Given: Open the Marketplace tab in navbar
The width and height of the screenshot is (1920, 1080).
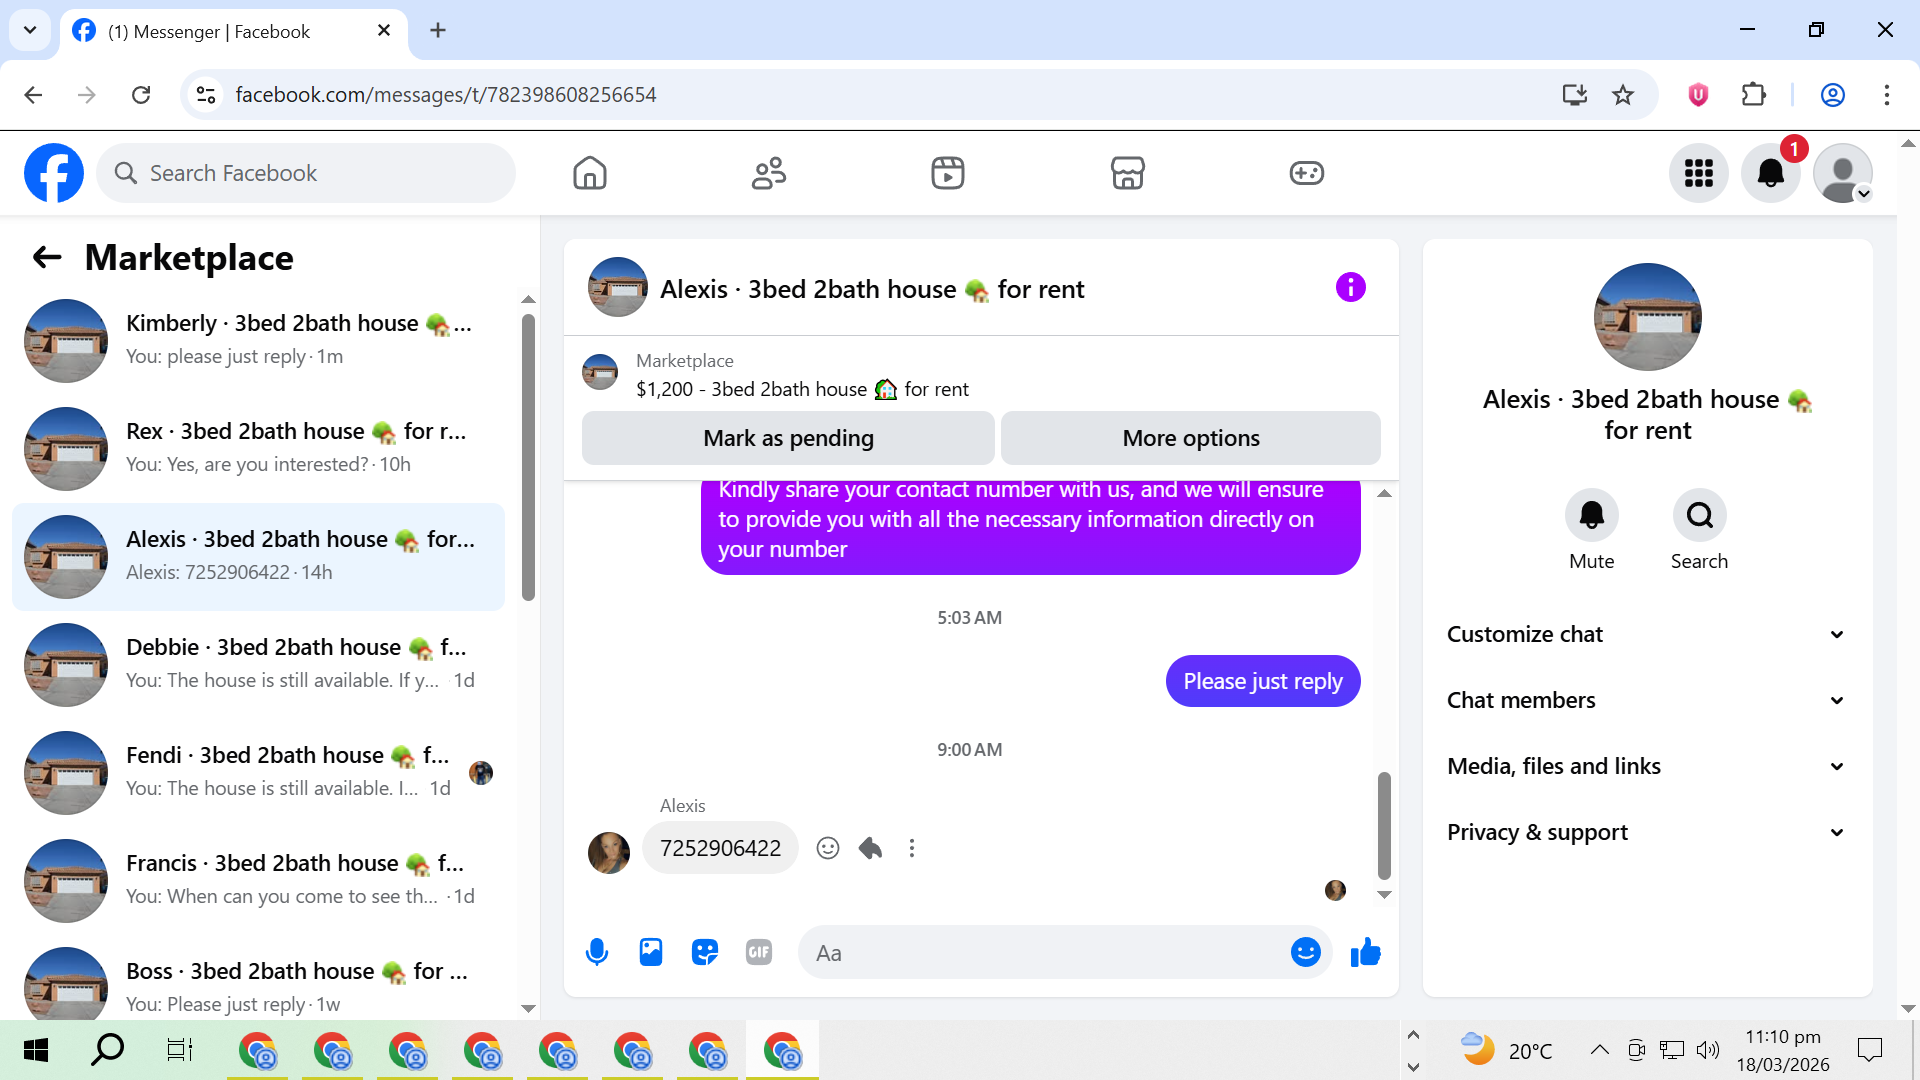Looking at the screenshot, I should point(1127,173).
